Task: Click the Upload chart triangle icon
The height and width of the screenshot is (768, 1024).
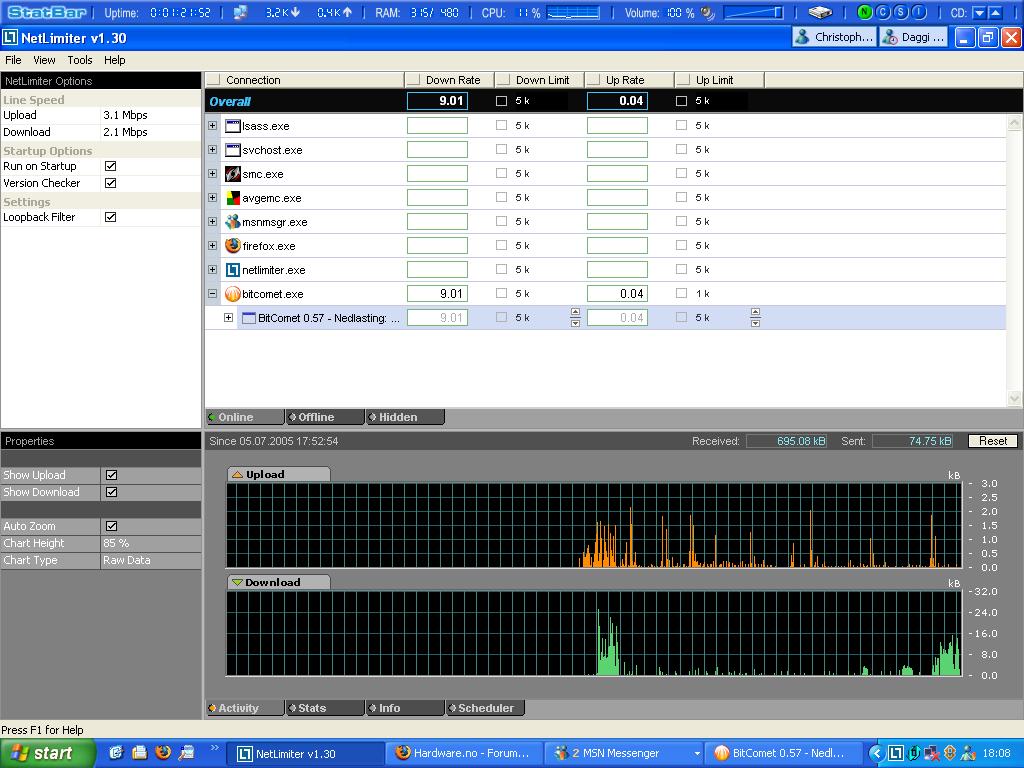Action: pos(238,475)
